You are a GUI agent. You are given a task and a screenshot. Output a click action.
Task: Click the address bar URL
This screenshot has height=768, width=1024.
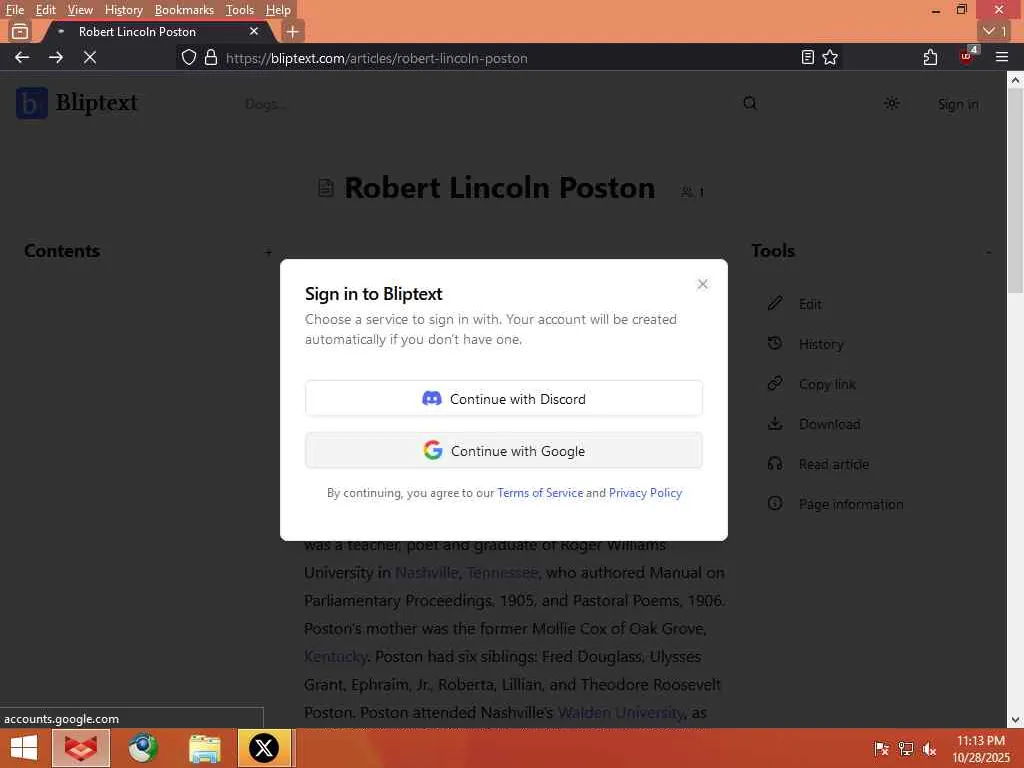377,58
